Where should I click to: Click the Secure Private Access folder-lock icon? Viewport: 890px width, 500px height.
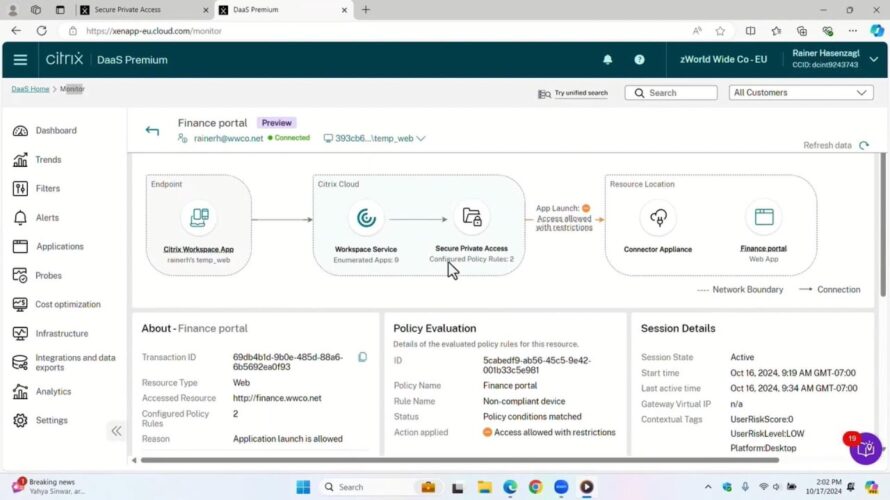[472, 217]
